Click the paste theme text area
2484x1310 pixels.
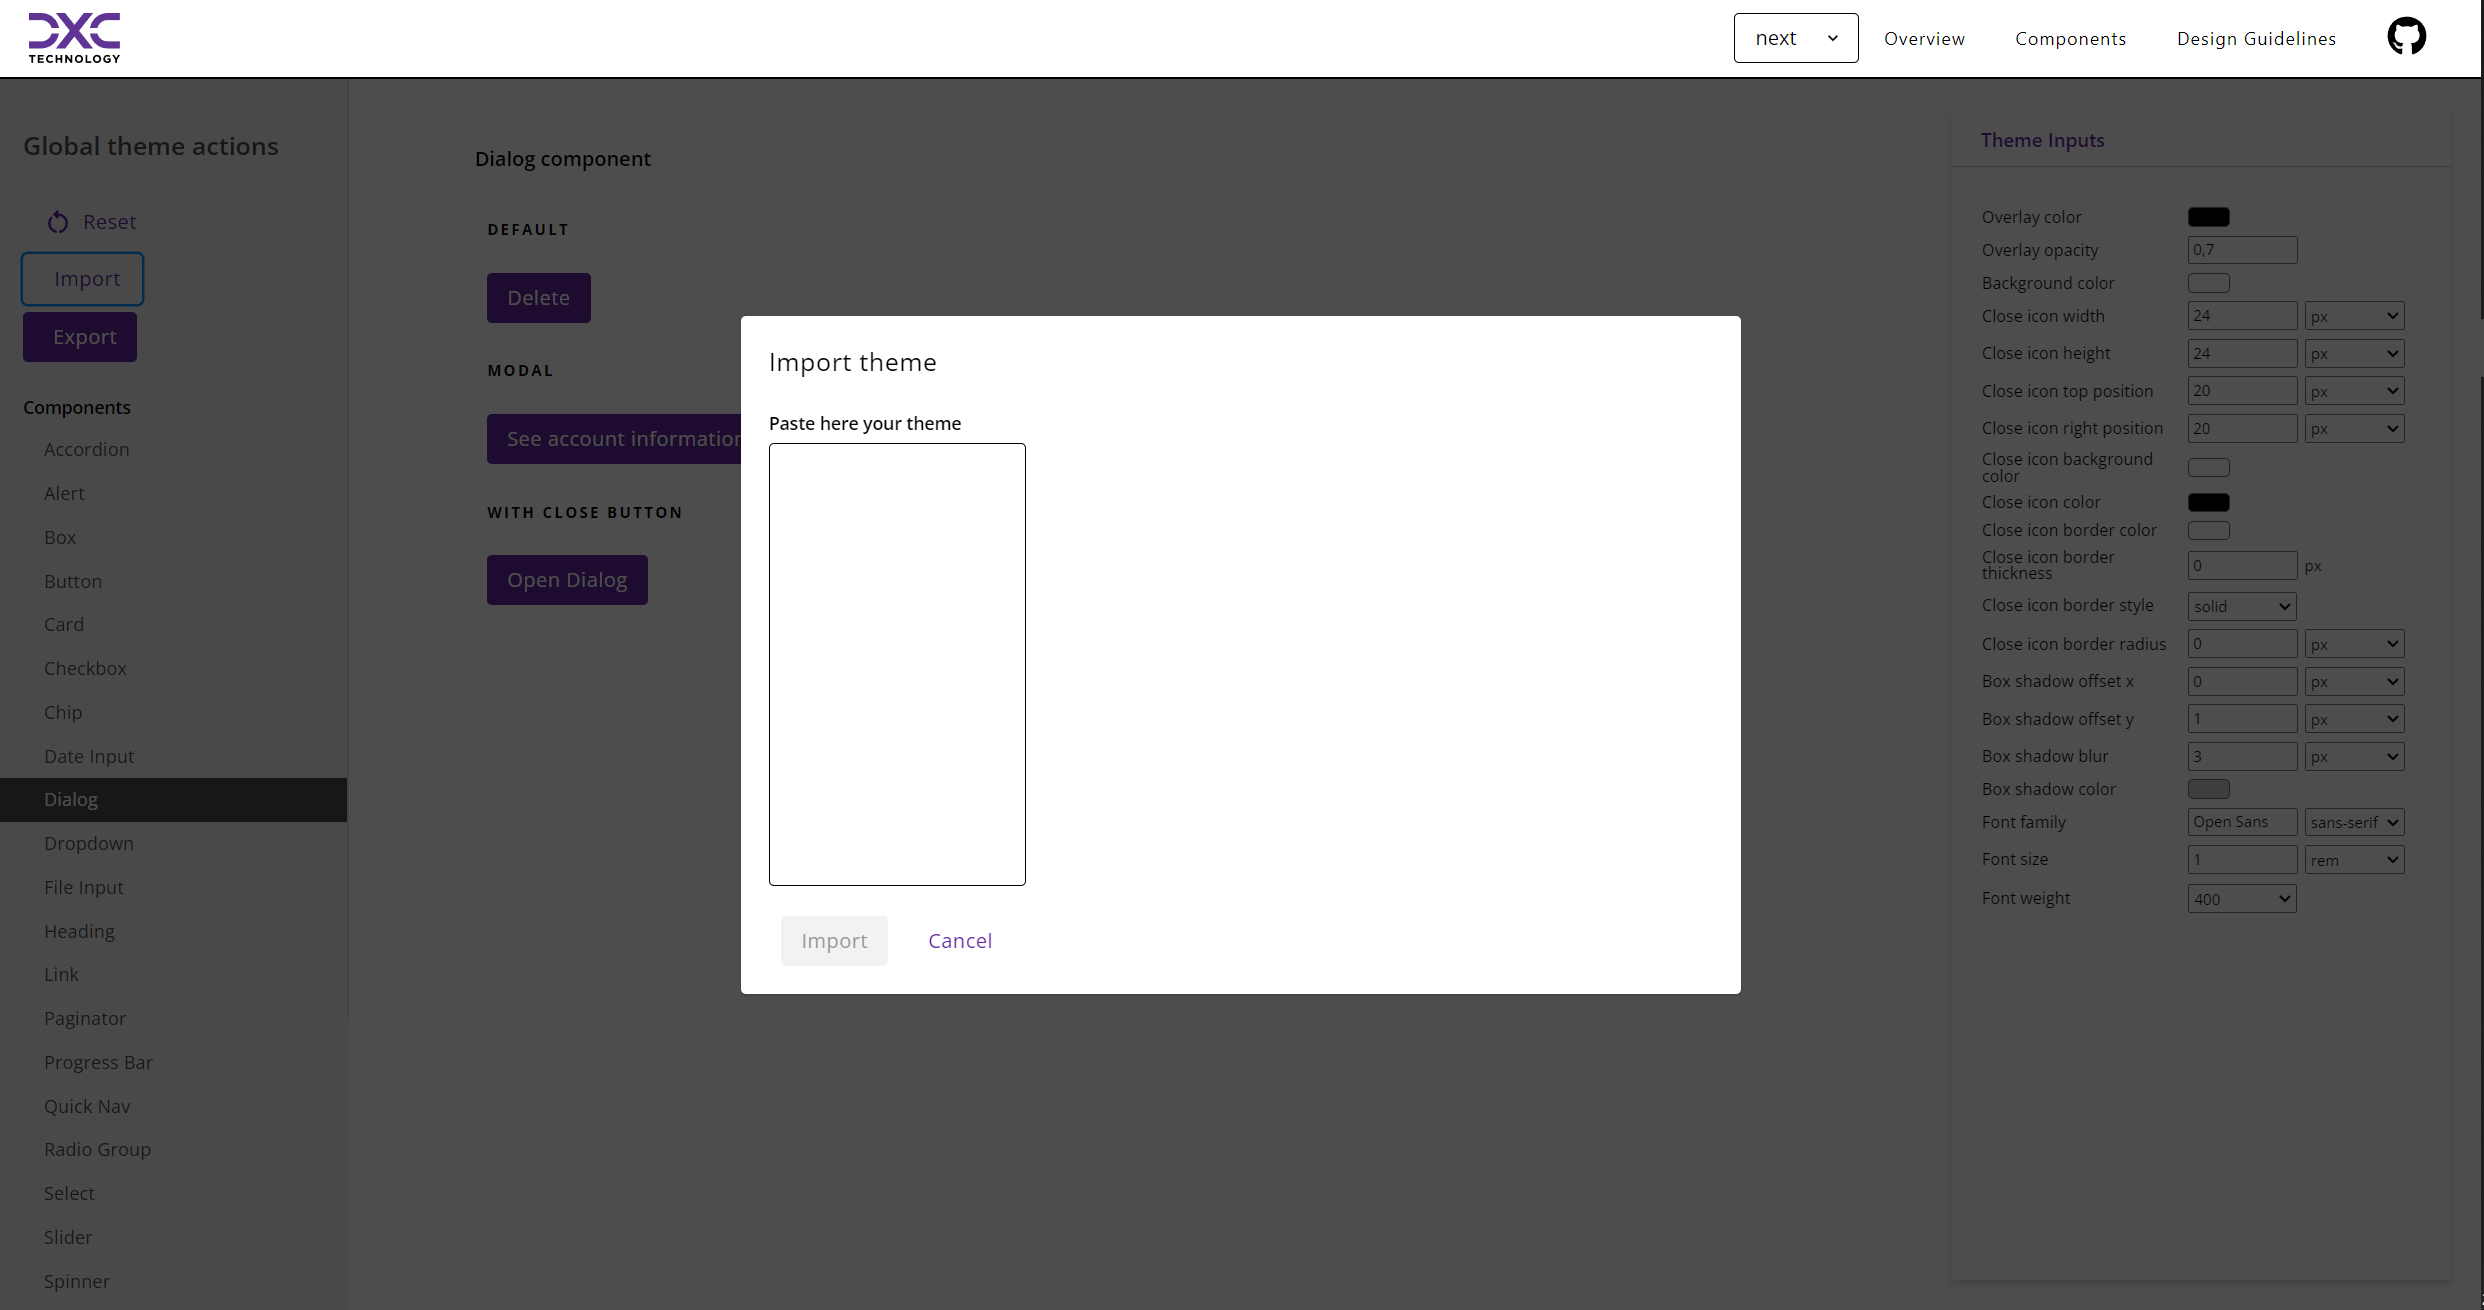tap(896, 665)
